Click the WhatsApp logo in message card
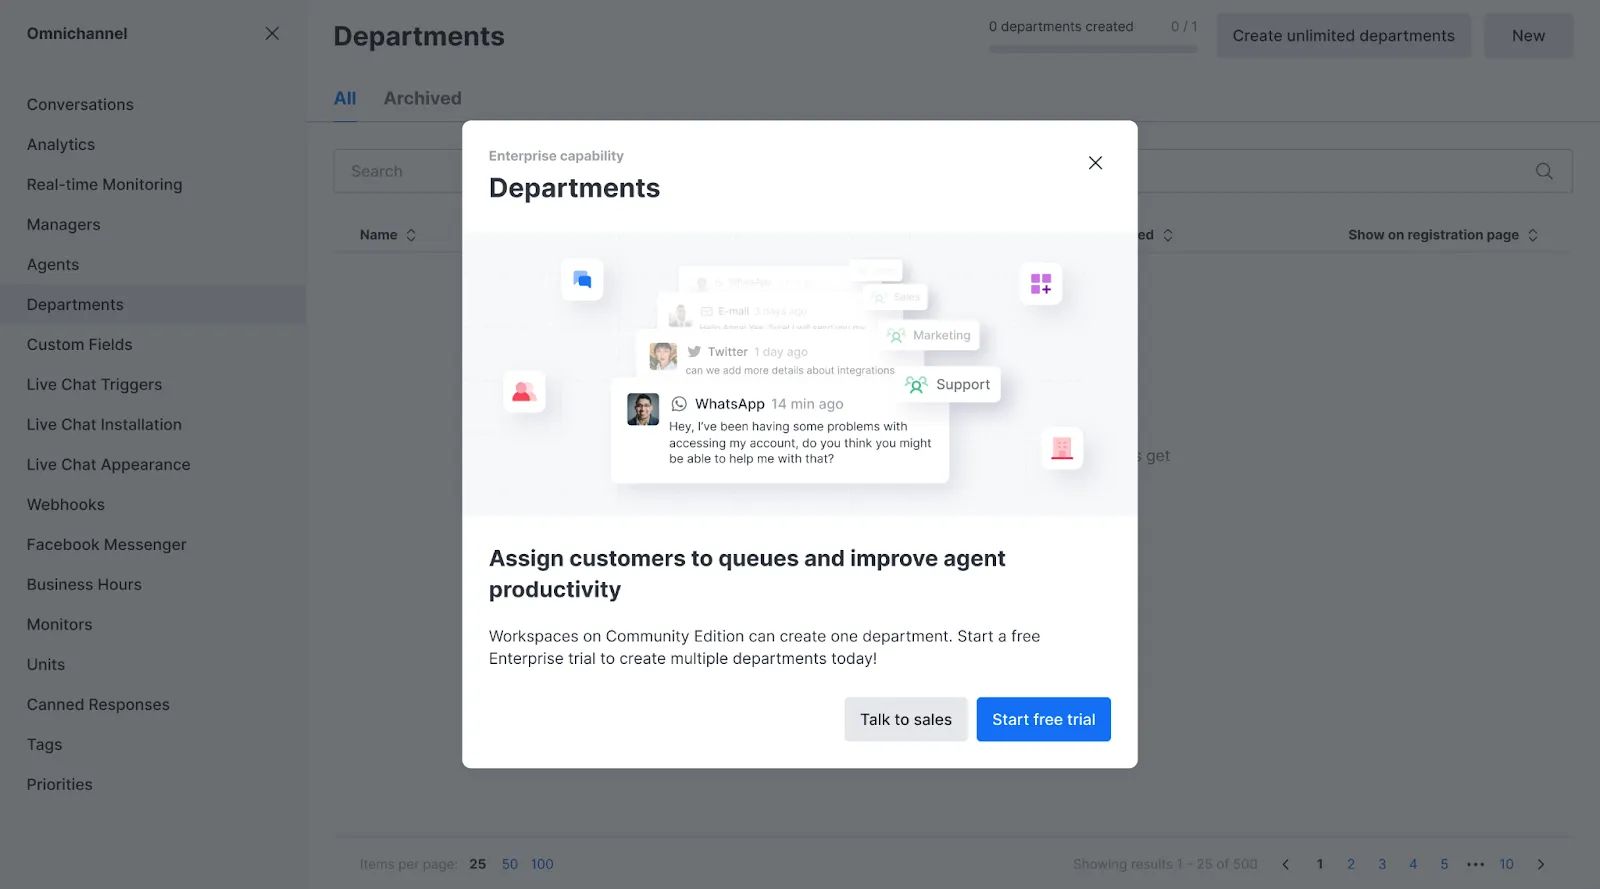Viewport: 1600px width, 889px height. 679,404
